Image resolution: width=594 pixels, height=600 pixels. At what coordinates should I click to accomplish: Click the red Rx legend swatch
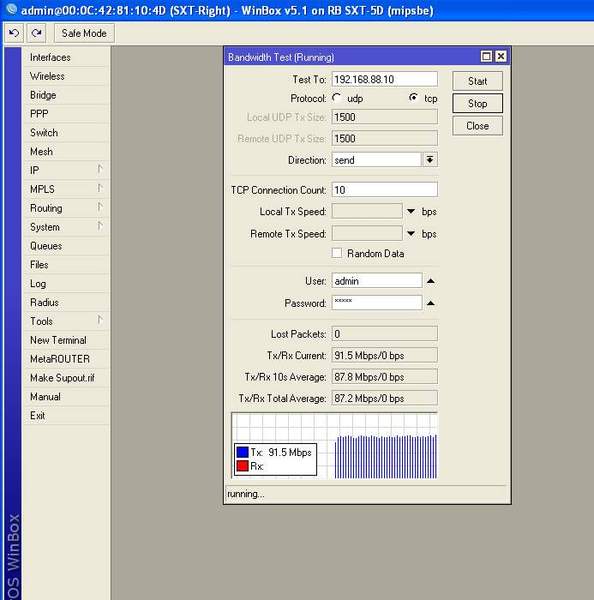(243, 466)
